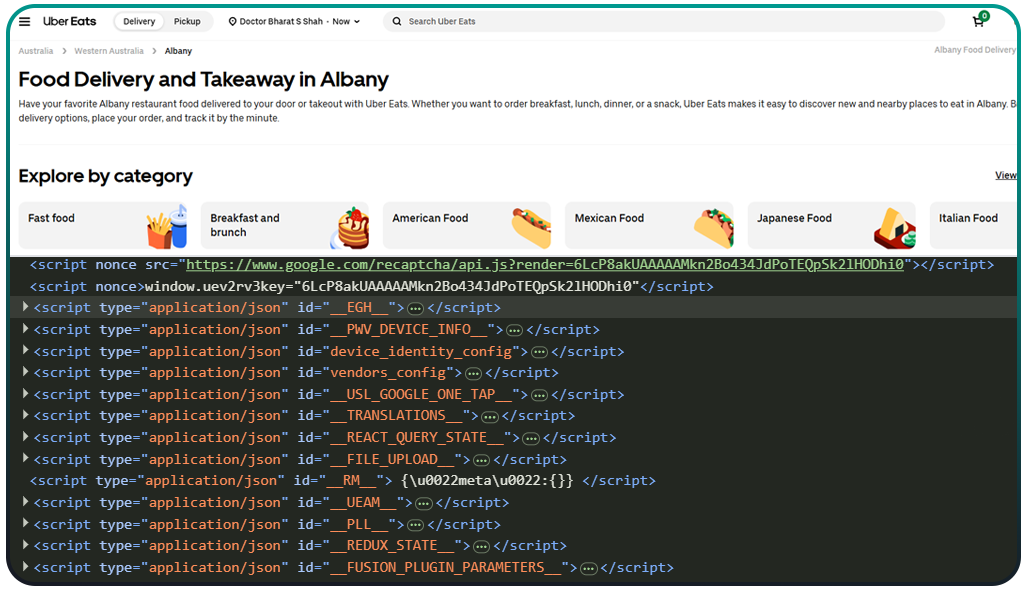
Task: Click the search magnifying glass icon
Action: pyautogui.click(x=397, y=21)
